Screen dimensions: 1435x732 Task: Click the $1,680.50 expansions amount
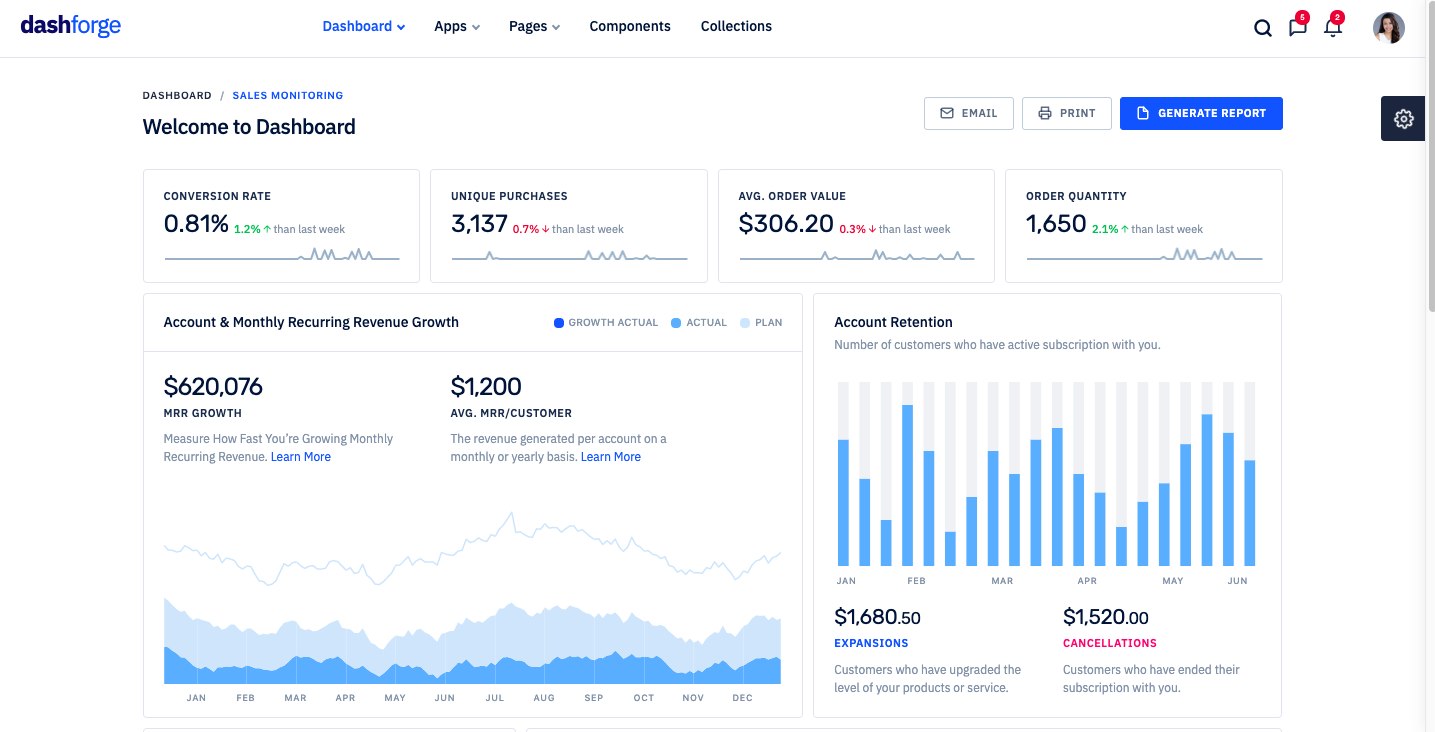[x=877, y=617]
